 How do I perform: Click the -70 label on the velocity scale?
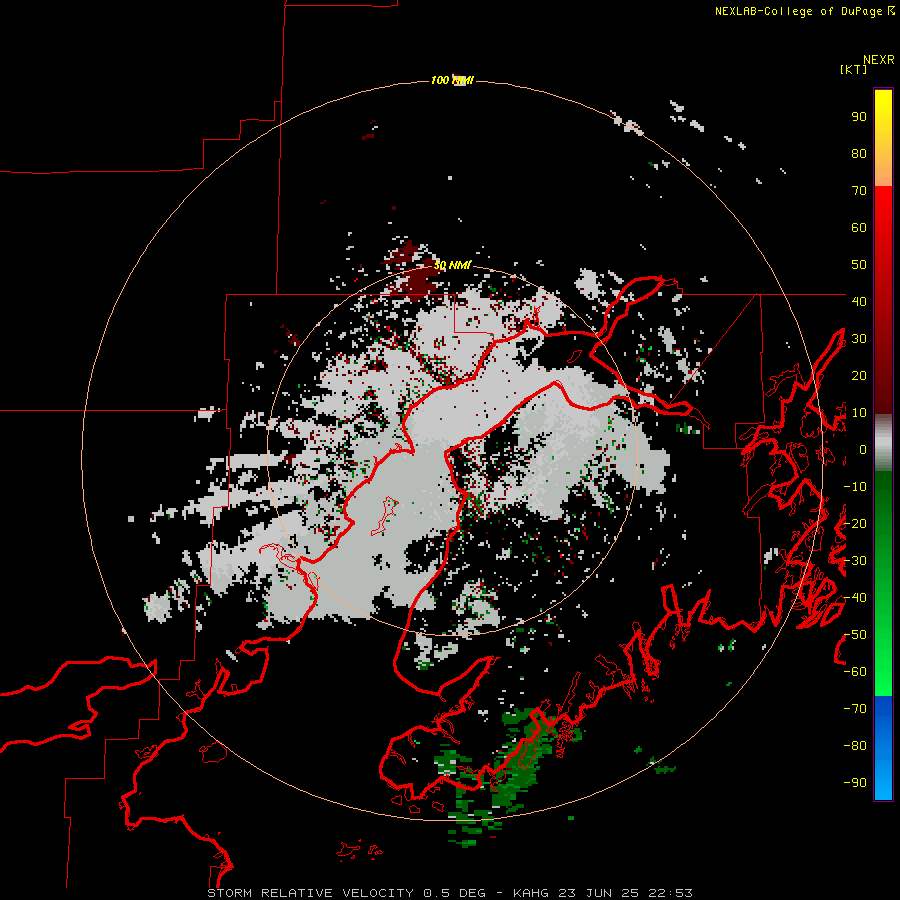click(855, 709)
